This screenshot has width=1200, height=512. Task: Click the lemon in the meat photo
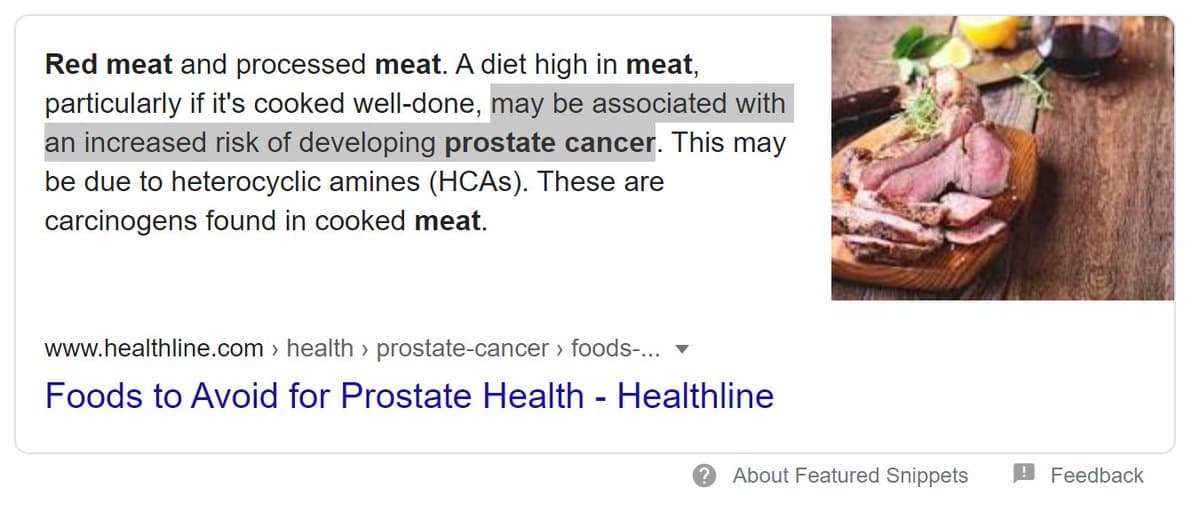[988, 31]
